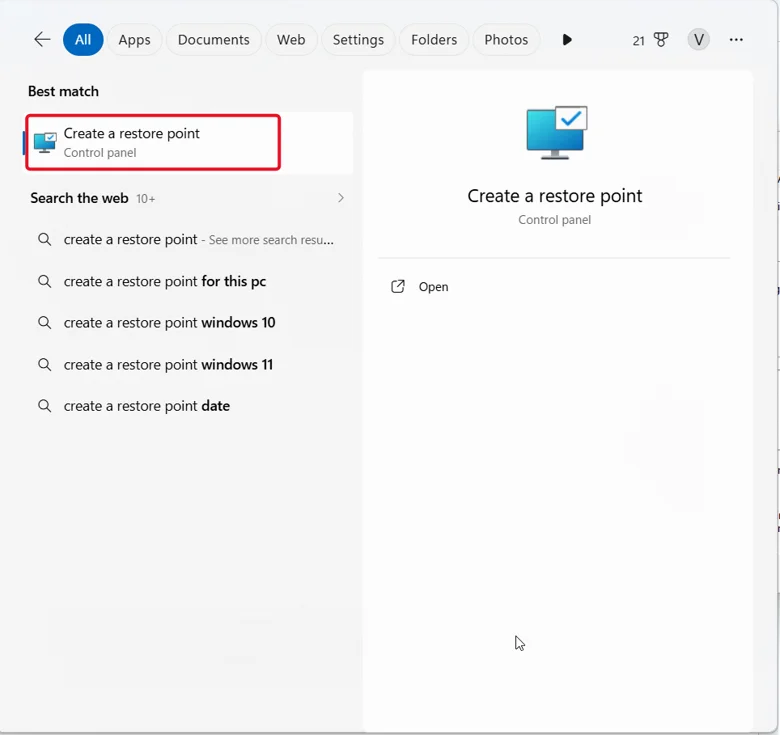Click search icon beside 'date' suggestion
Viewport: 780px width, 735px height.
pos(45,406)
